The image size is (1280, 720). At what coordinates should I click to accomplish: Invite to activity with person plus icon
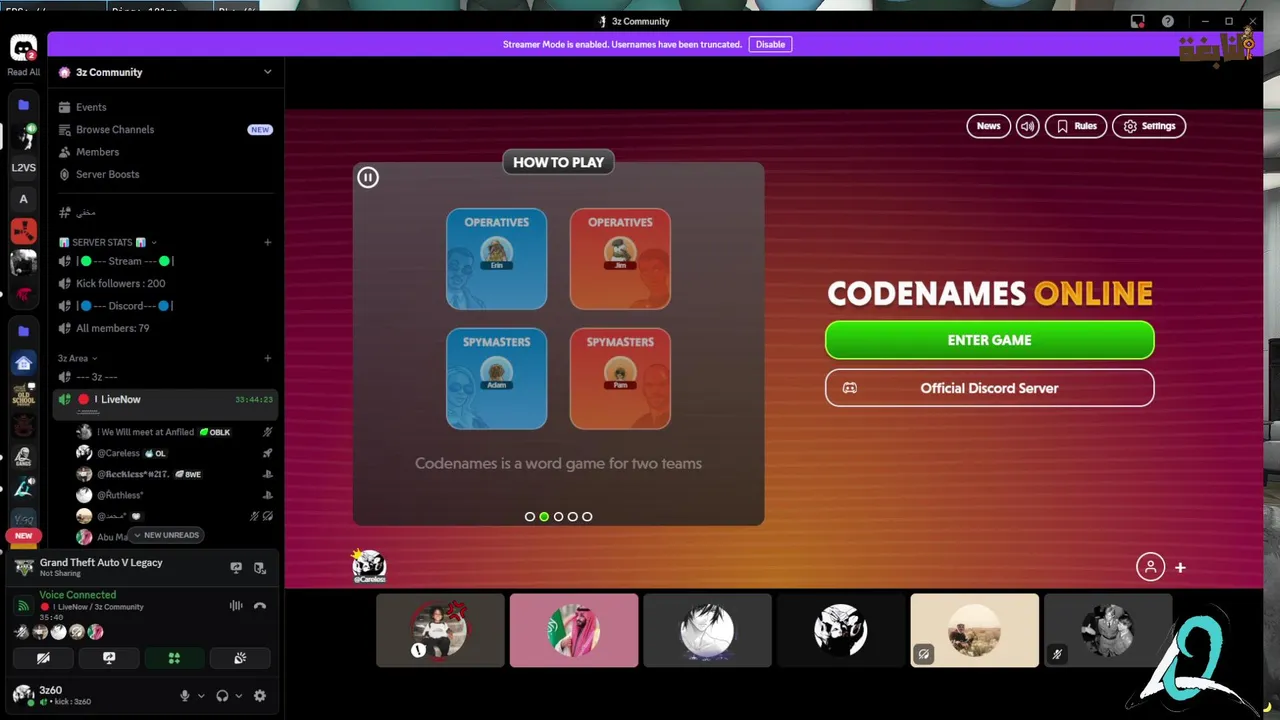click(1162, 567)
